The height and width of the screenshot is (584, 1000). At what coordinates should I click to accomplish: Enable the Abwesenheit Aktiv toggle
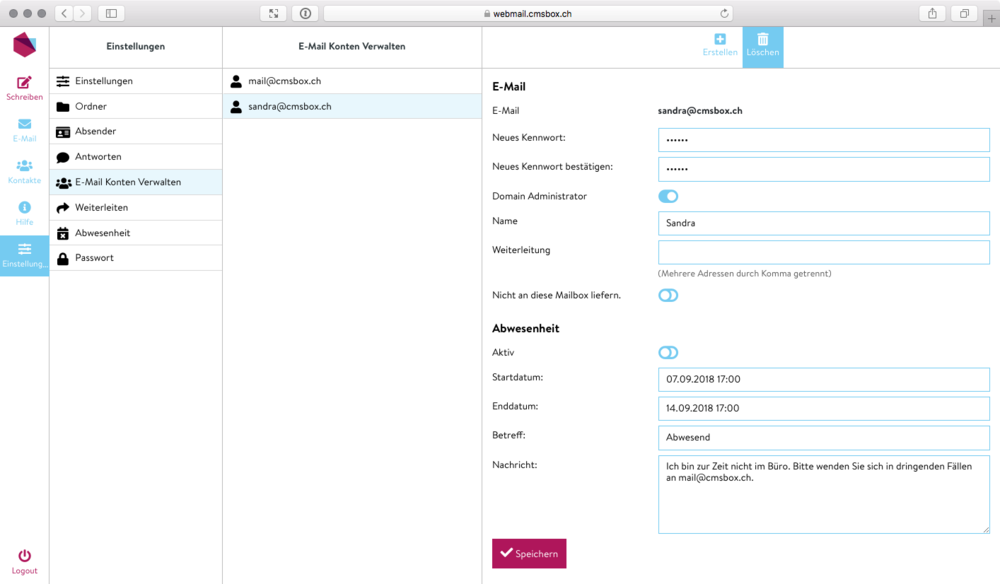click(x=668, y=353)
